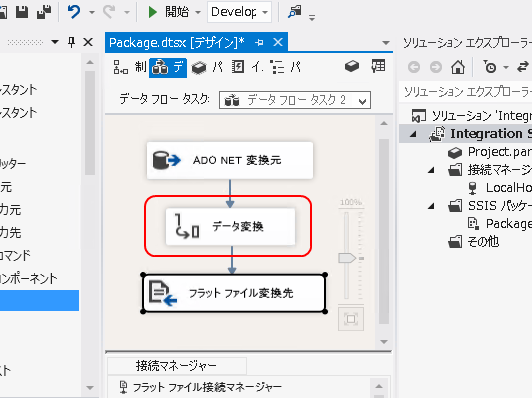Image resolution: width=532 pixels, height=398 pixels.
Task: Open toolbox window options dropdown
Action: coord(55,42)
